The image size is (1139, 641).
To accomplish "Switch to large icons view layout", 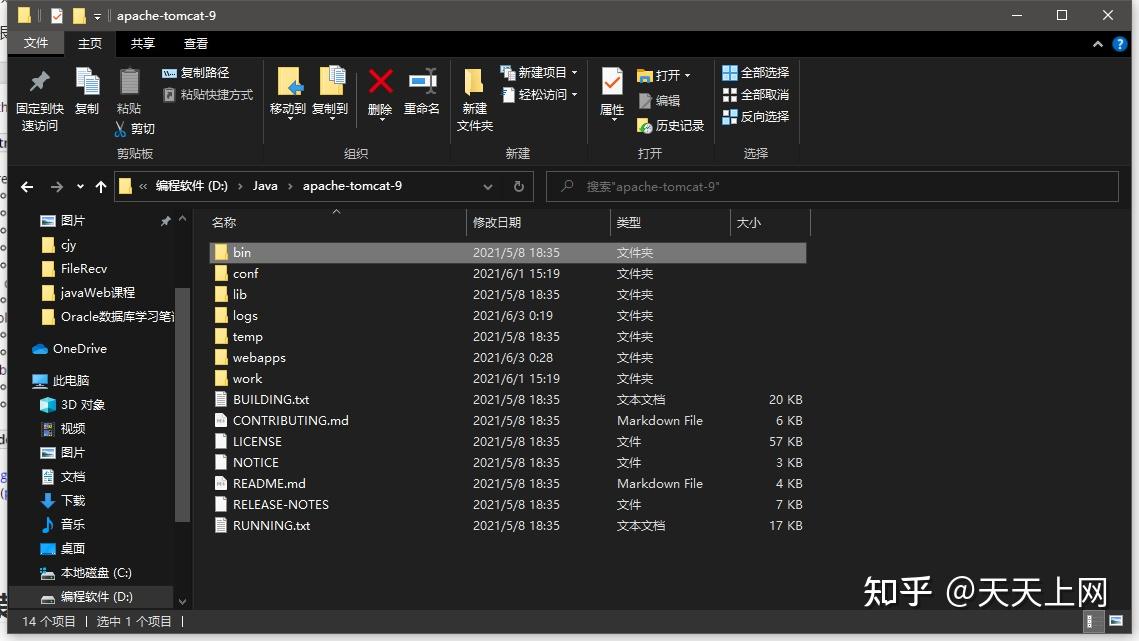I will 1116,621.
